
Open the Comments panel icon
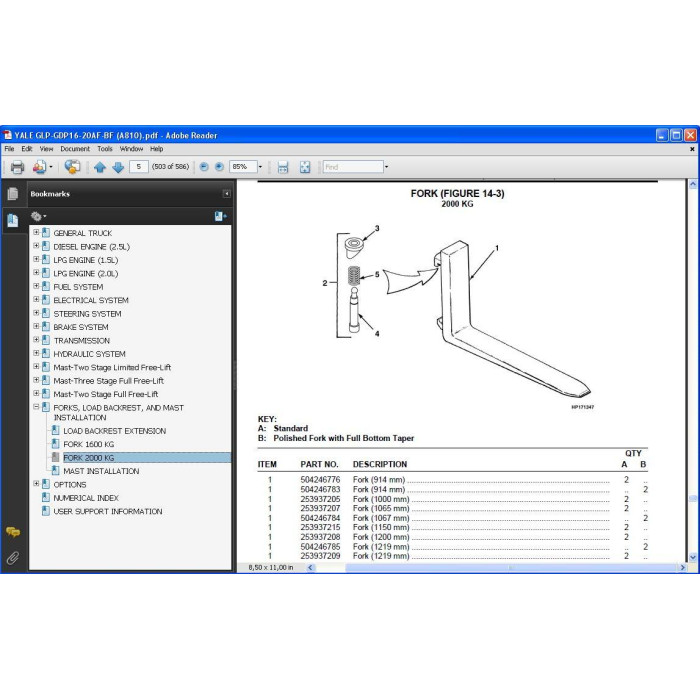click(x=13, y=532)
